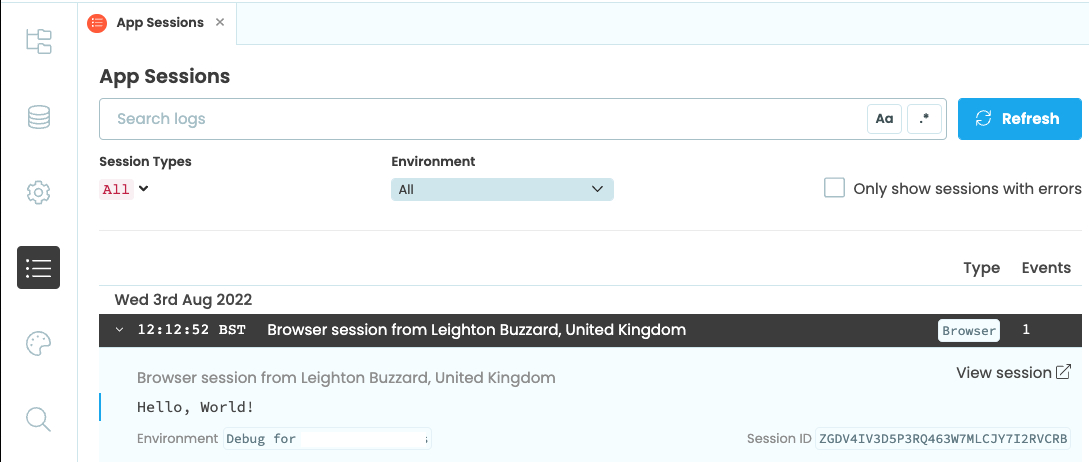Open the Session Types All dropdown
Image resolution: width=1089 pixels, height=462 pixels.
126,189
